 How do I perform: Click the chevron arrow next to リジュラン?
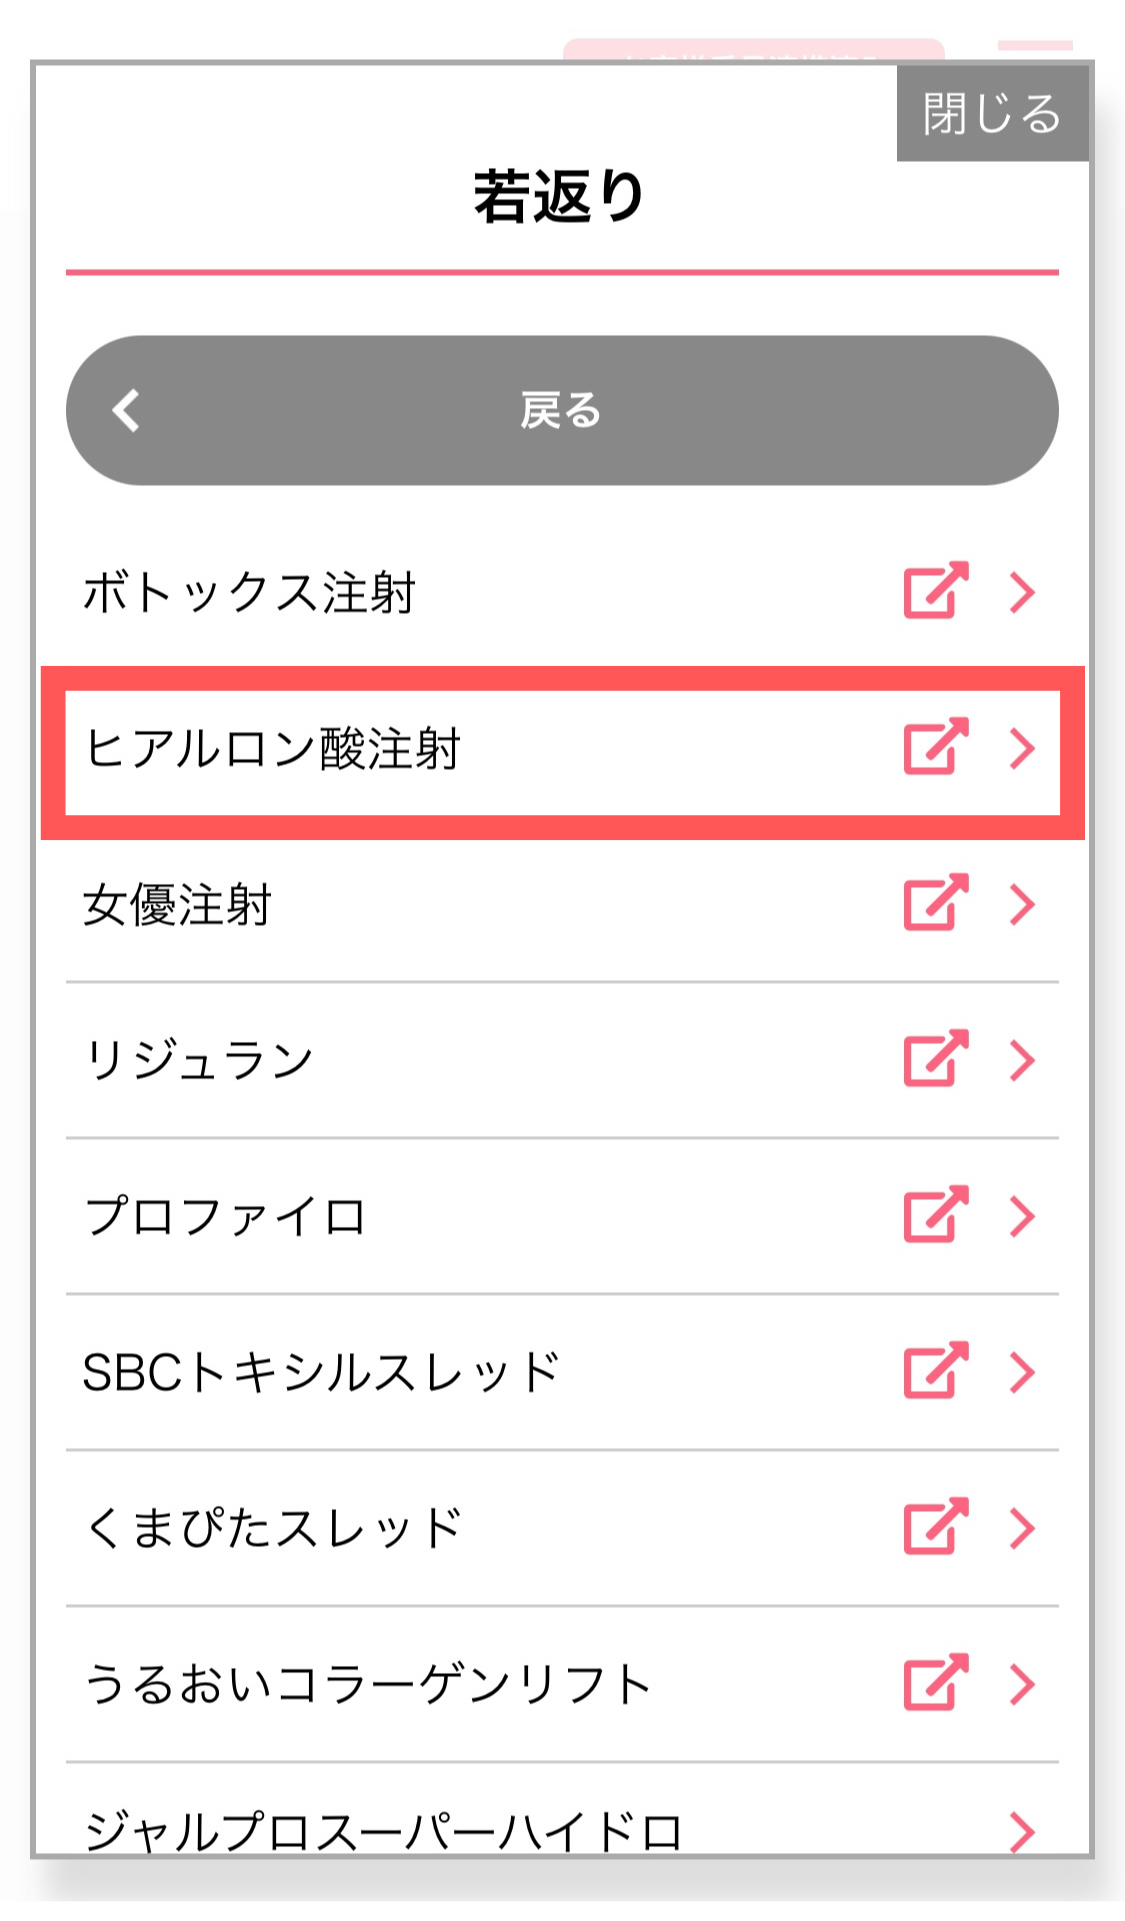coord(1022,1060)
